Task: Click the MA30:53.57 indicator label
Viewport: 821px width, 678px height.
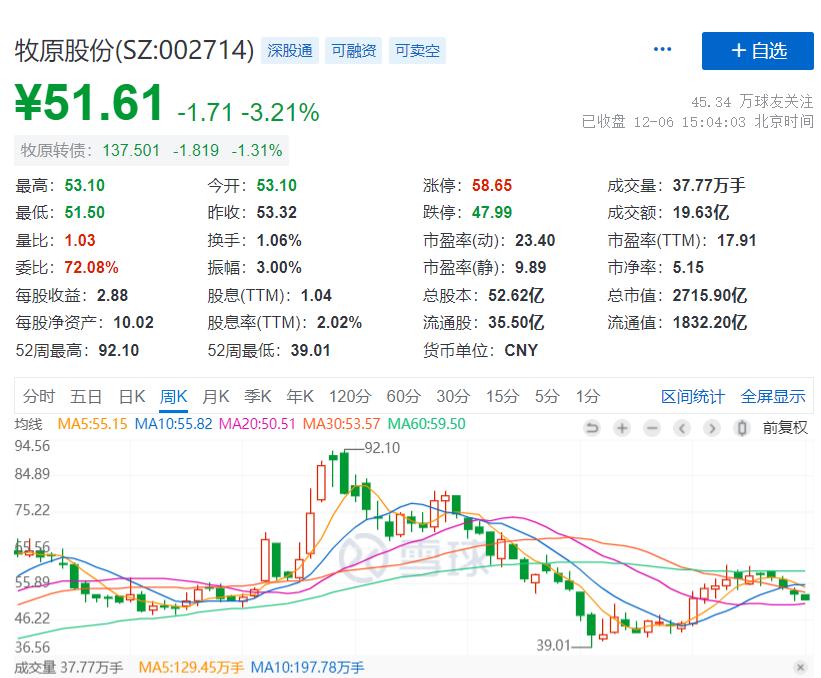Action: coord(341,424)
